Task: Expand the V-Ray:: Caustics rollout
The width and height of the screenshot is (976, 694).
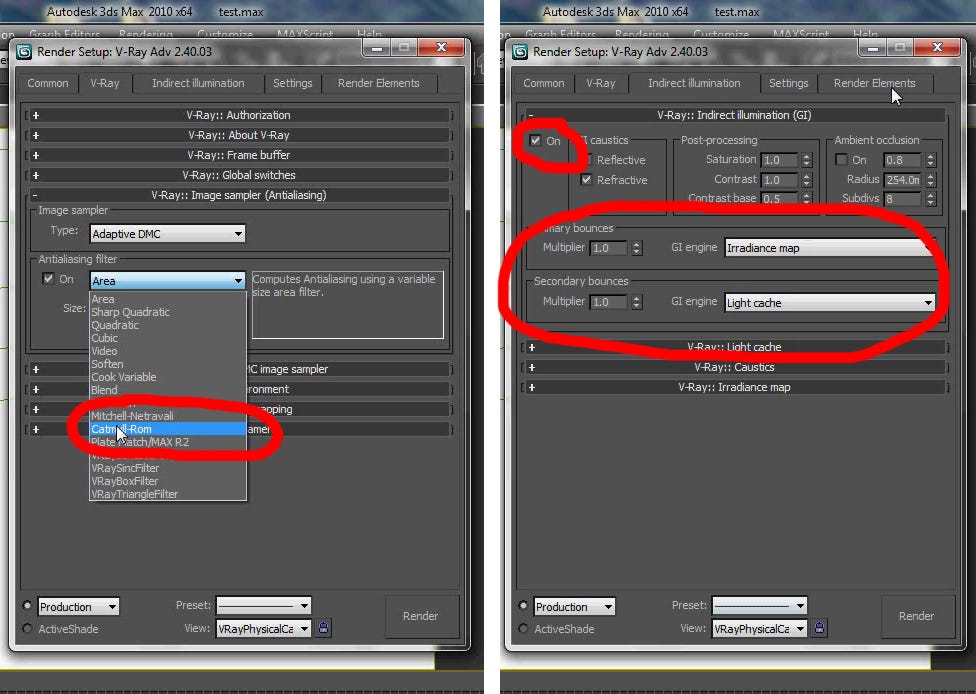Action: tap(734, 367)
